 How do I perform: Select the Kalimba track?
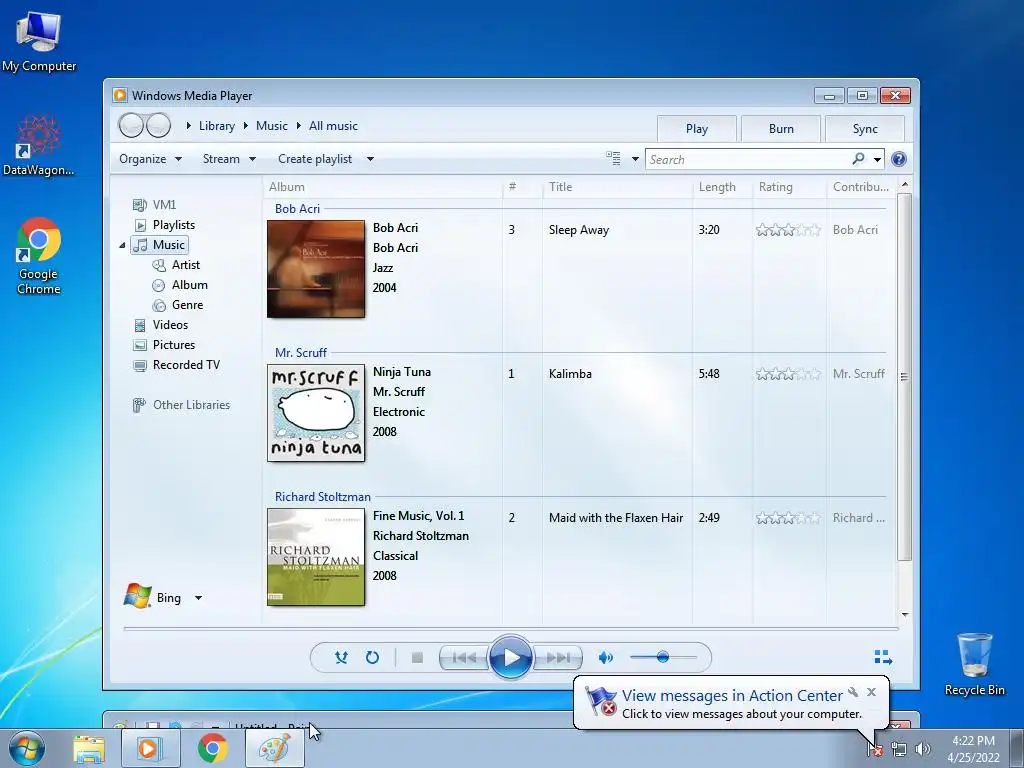click(x=570, y=374)
